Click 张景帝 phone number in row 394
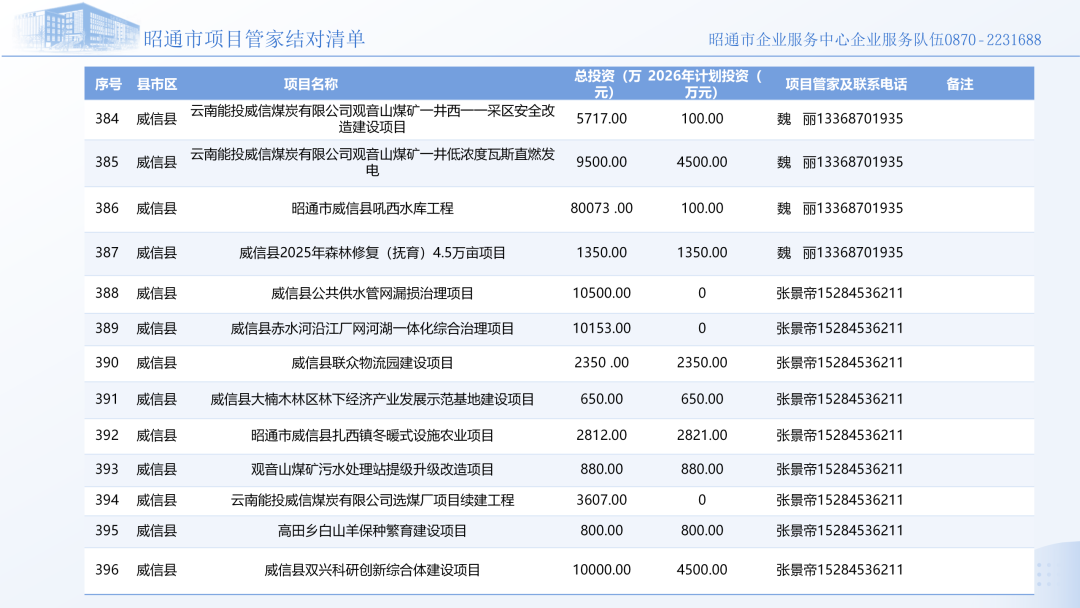Screen dimensions: 1080x608 coord(840,501)
